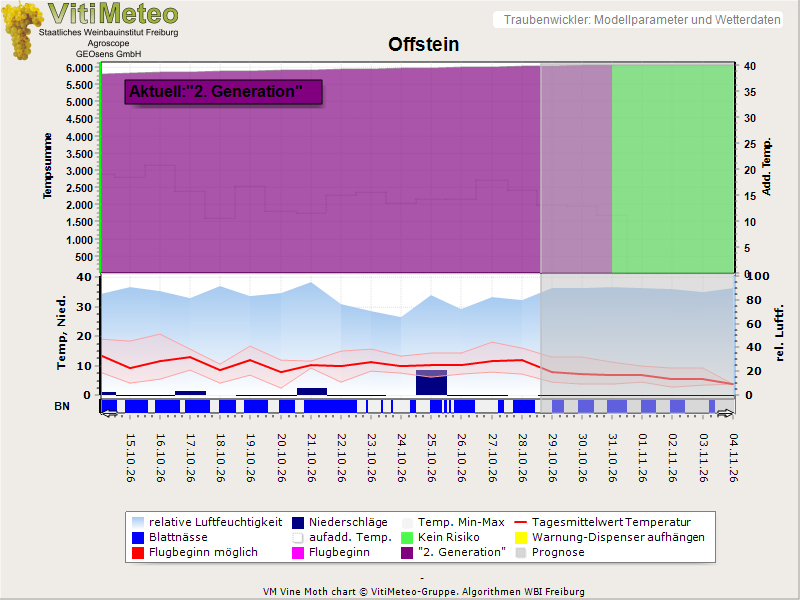Select the 25.10.26 date label
Screen dimensions: 800x600
pyautogui.click(x=432, y=458)
